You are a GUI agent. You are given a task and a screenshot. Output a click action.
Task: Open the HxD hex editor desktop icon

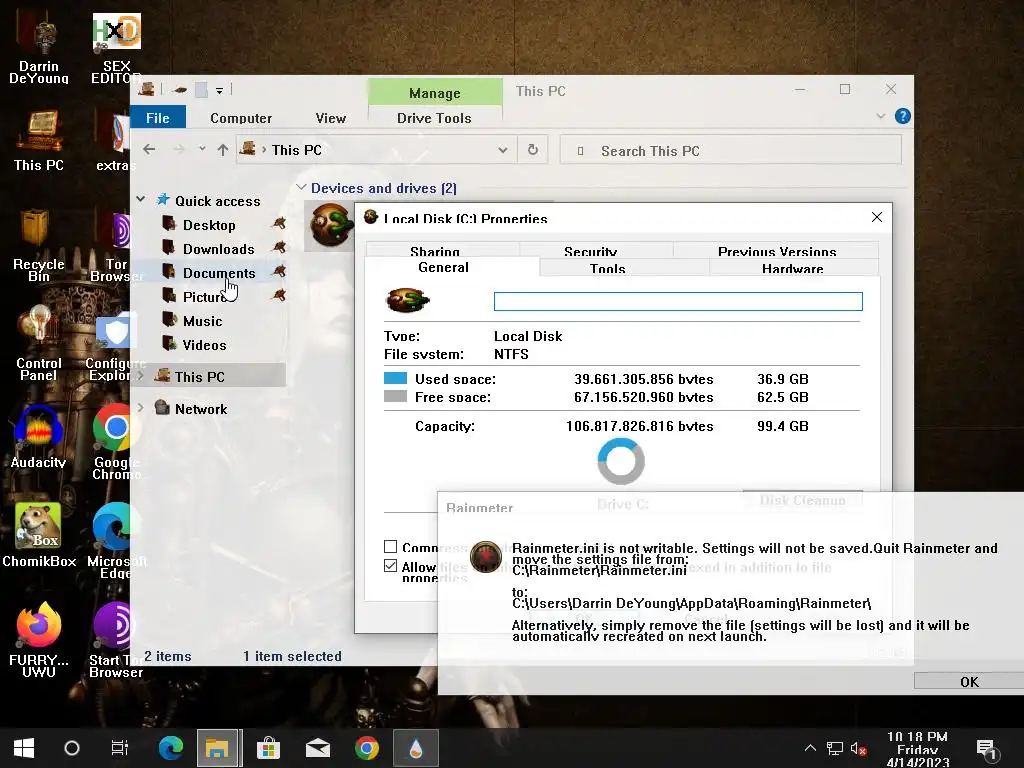coord(116,50)
